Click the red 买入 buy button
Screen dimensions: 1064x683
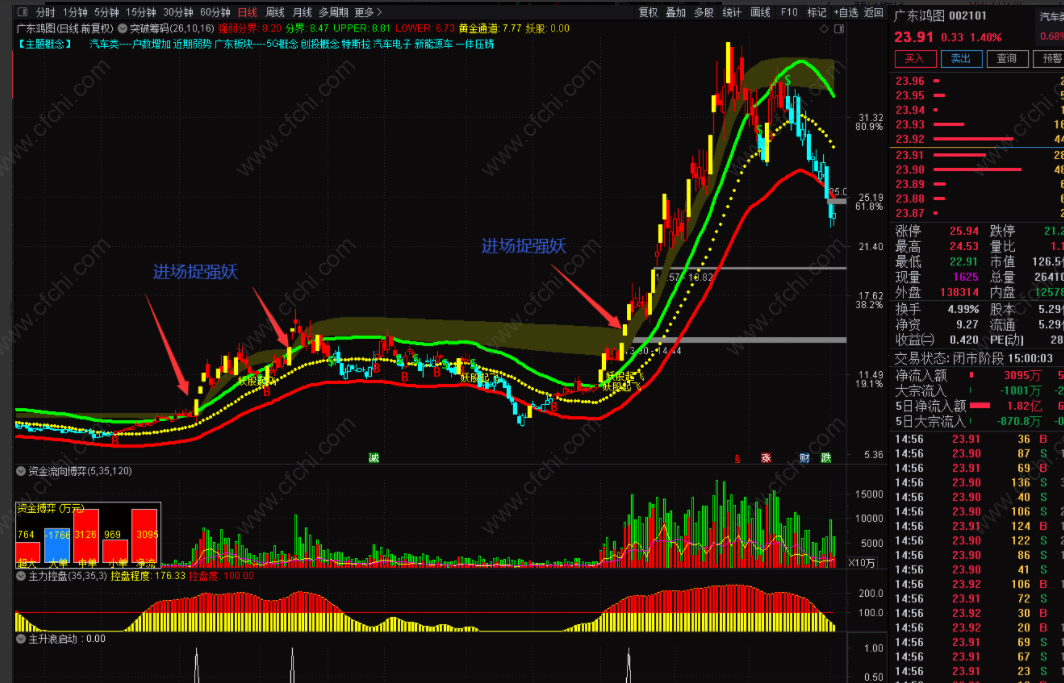click(x=913, y=59)
